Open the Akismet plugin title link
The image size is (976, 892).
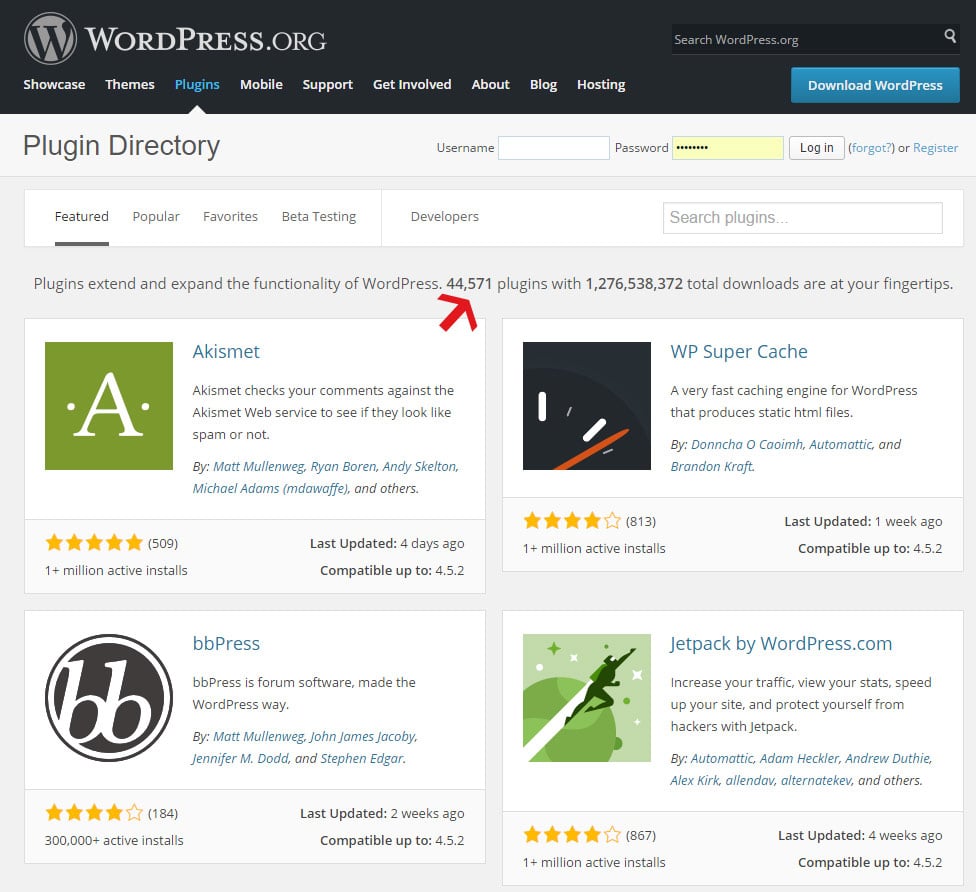point(226,352)
